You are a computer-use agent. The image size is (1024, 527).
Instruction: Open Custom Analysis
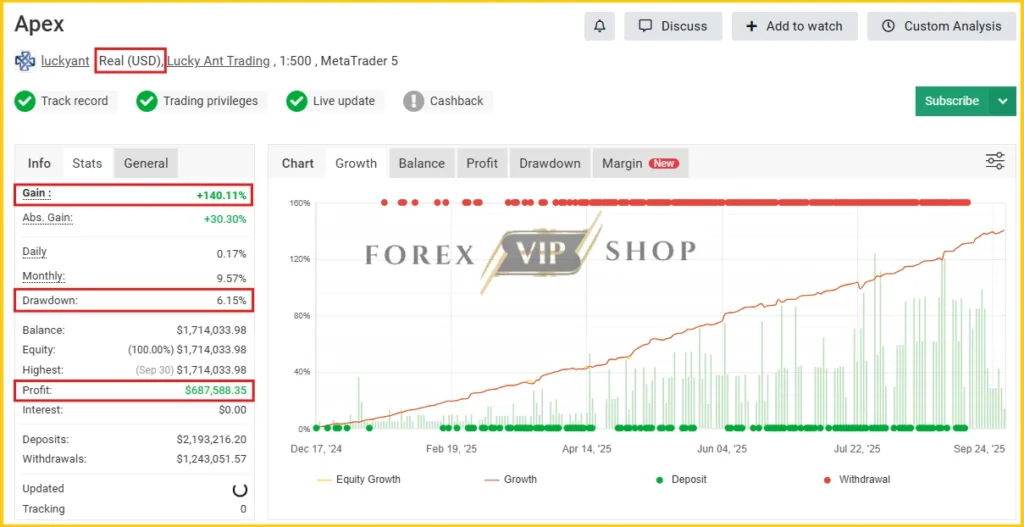[x=941, y=26]
